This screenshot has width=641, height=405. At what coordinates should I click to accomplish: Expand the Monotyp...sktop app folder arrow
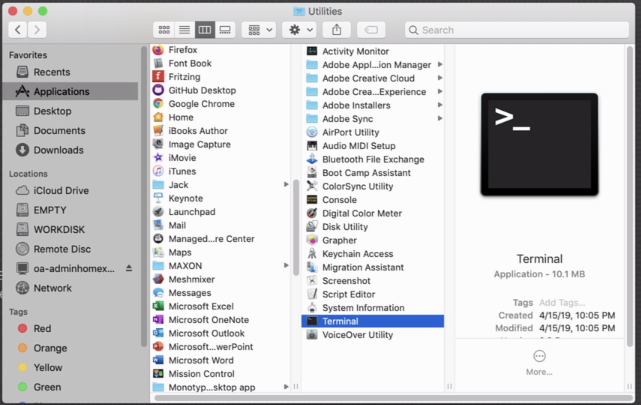[x=286, y=387]
